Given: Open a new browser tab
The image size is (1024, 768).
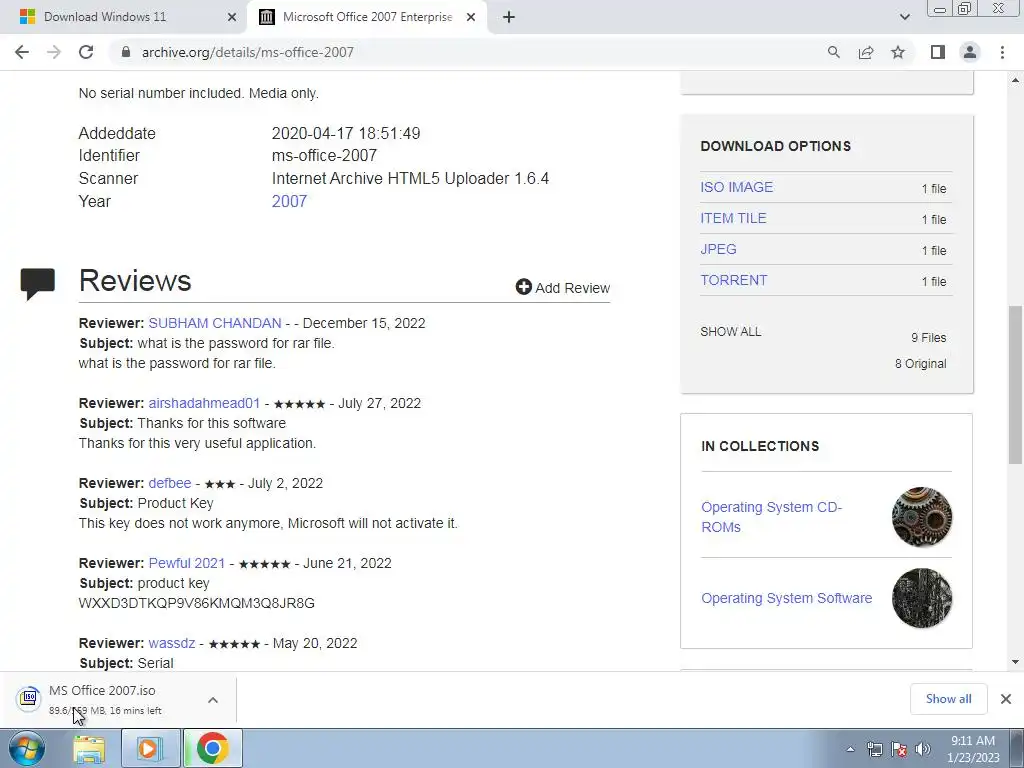Looking at the screenshot, I should [x=509, y=17].
